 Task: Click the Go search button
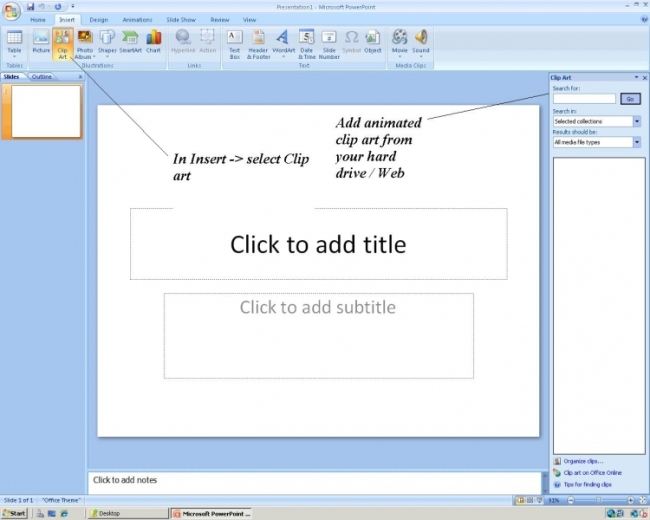click(630, 99)
